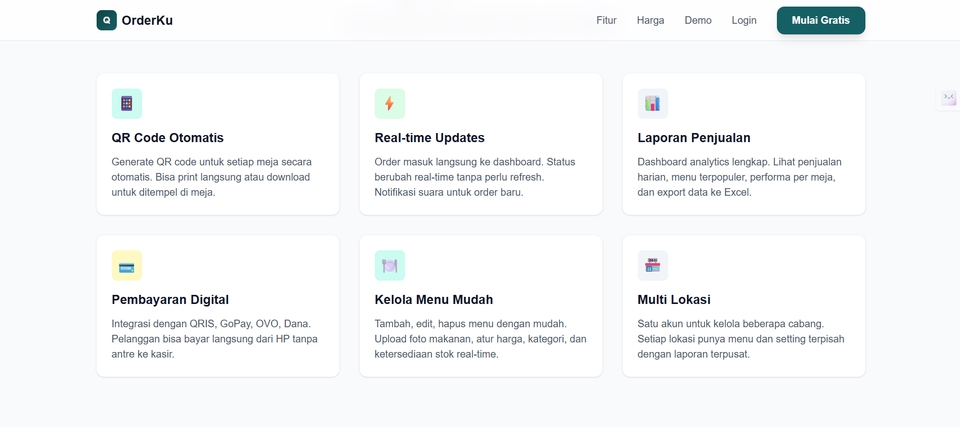Image resolution: width=960 pixels, height=438 pixels.
Task: Click the 'Tambah, edit, hapus menu' description
Action: (481, 339)
